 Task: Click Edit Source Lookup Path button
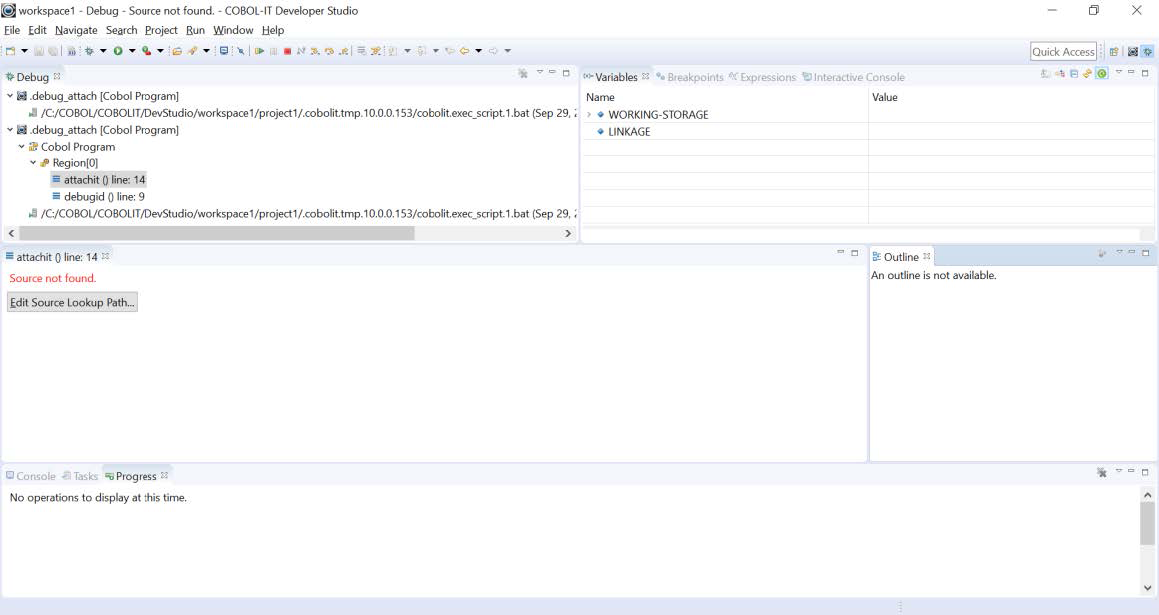[x=72, y=302]
